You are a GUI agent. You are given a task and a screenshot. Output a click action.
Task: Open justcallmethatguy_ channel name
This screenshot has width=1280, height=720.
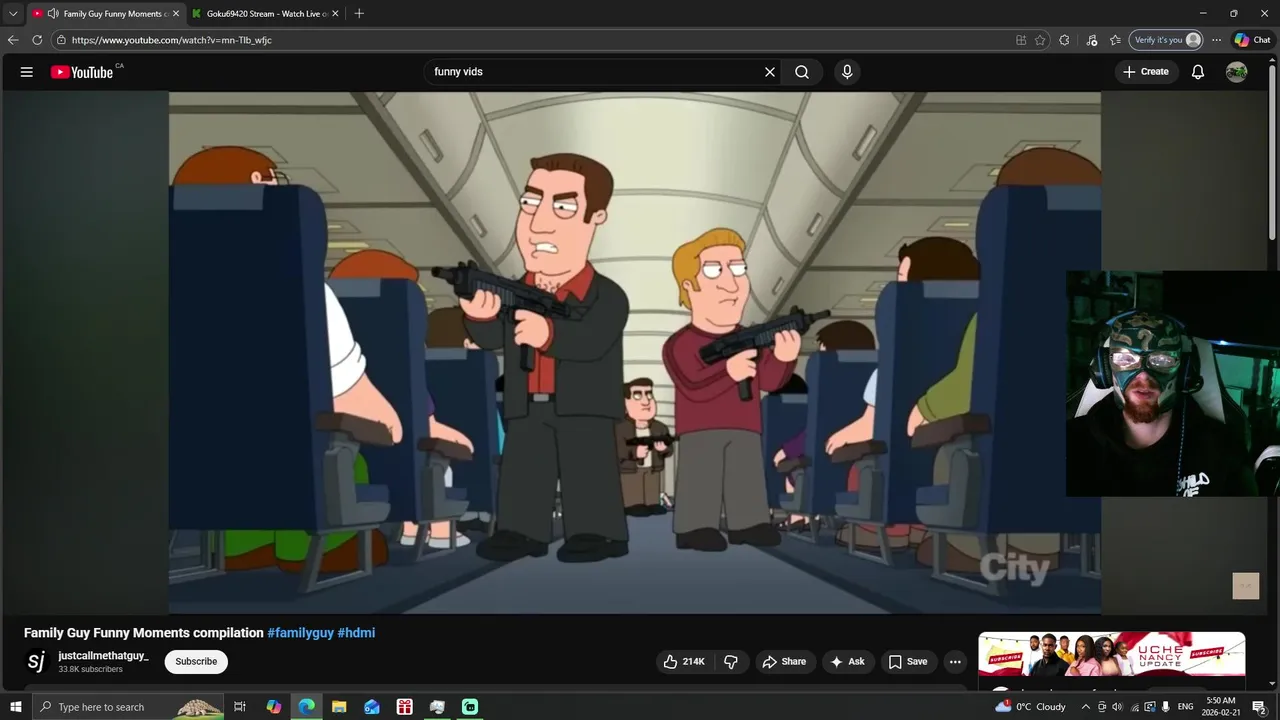pos(103,656)
